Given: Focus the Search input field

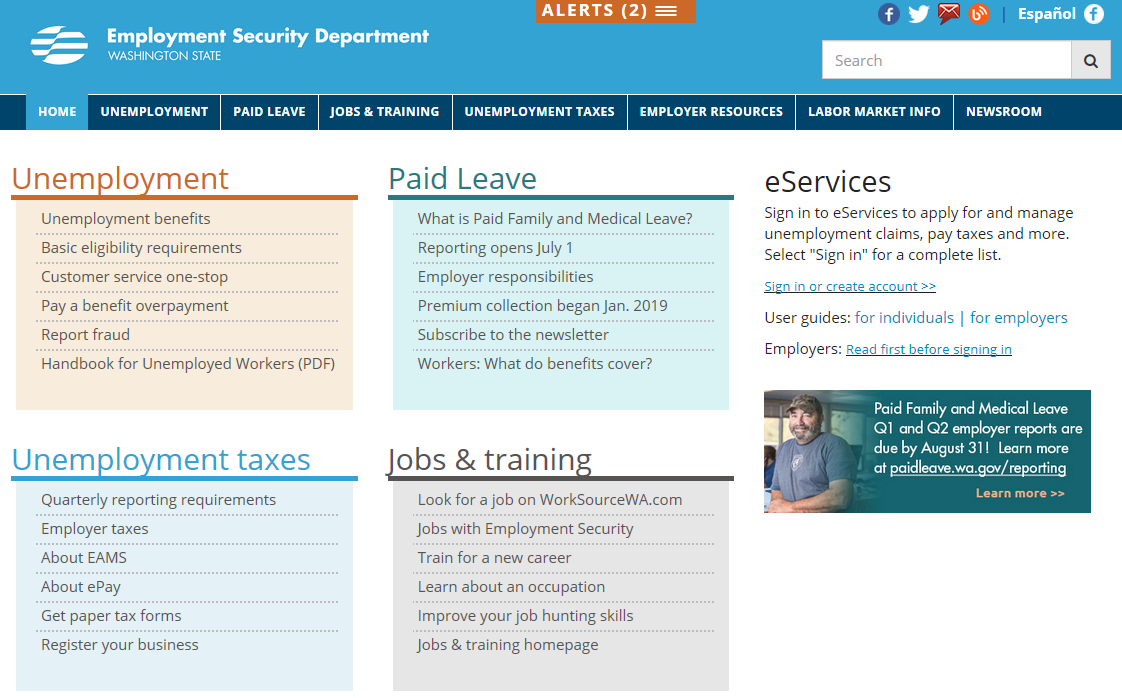Looking at the screenshot, I should (947, 60).
